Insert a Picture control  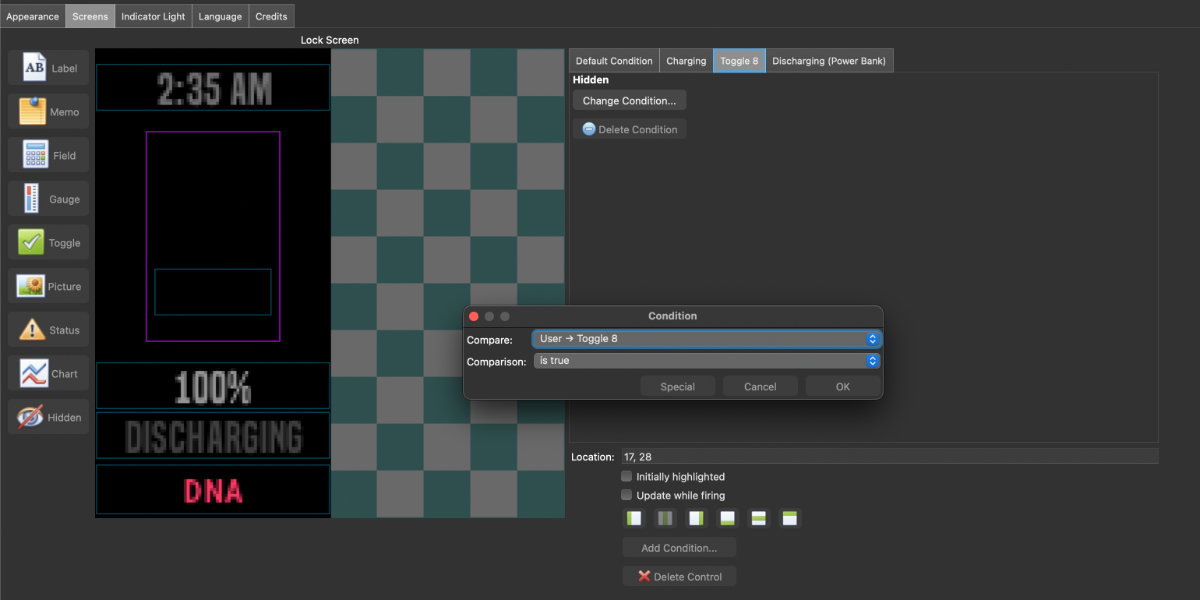coord(49,286)
